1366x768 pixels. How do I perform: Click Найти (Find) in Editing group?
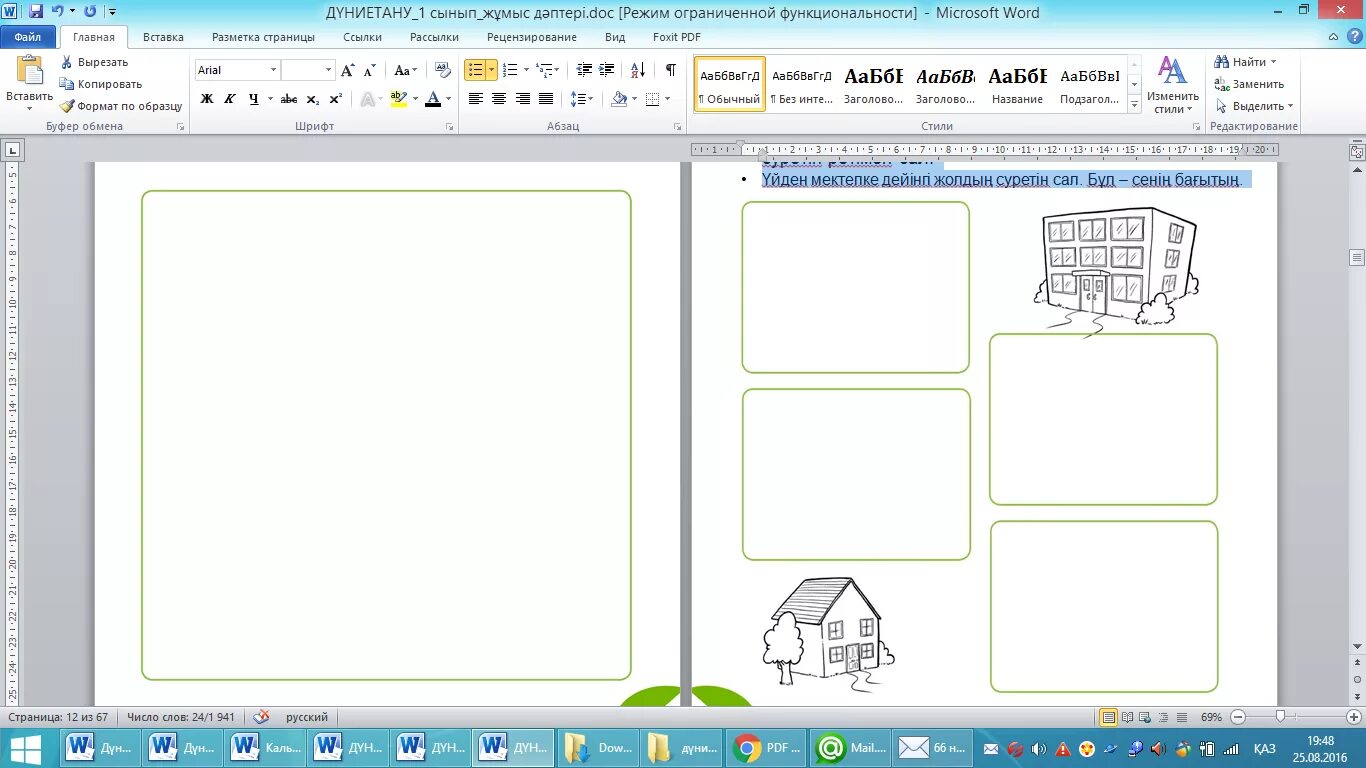click(1248, 62)
